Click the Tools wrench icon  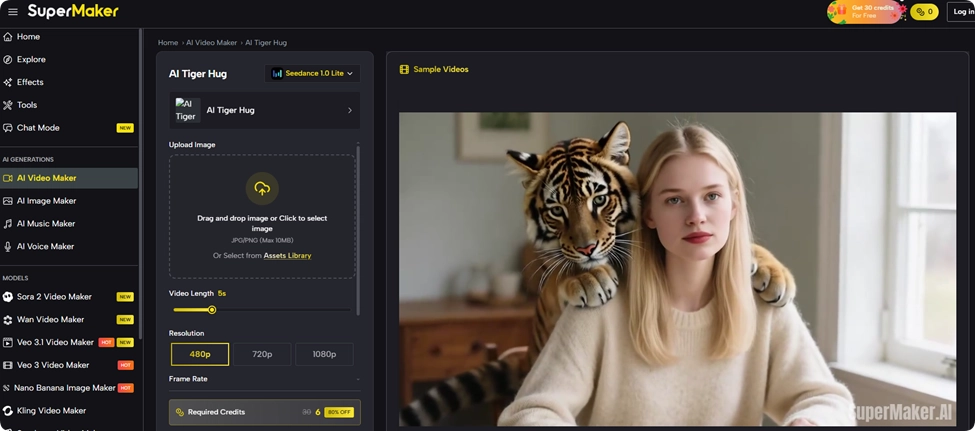pos(7,105)
